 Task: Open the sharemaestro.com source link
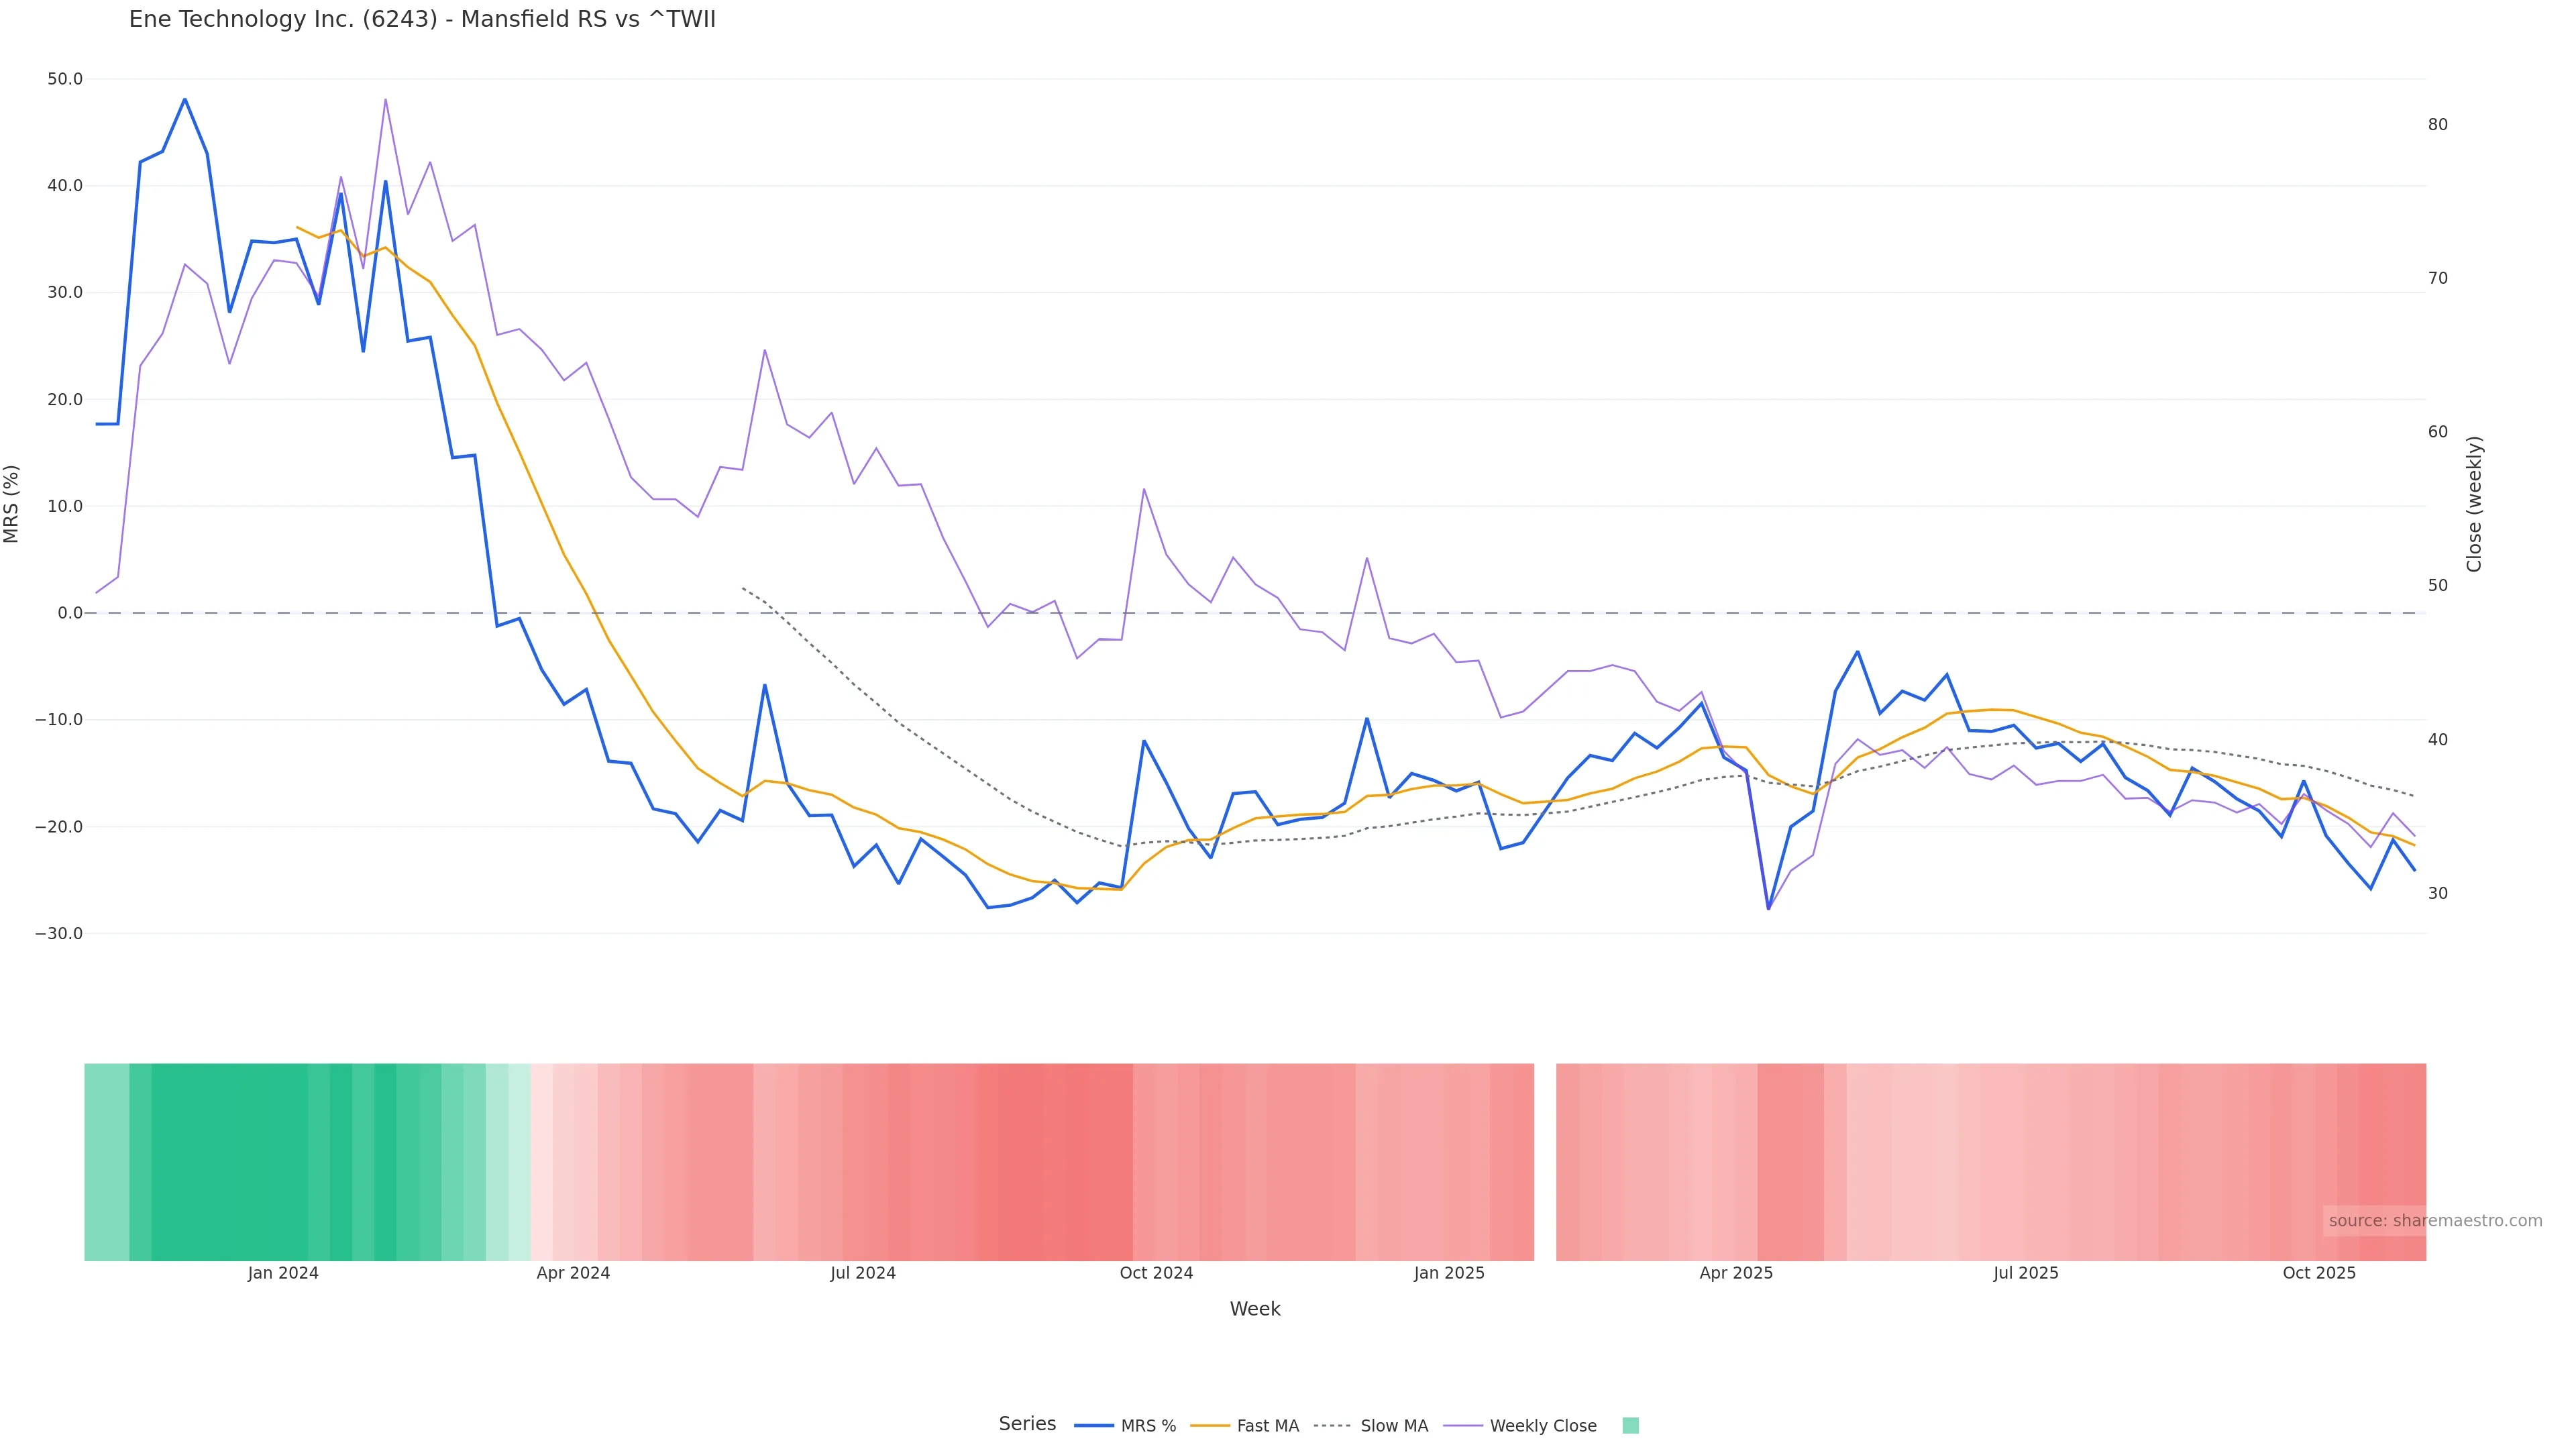coord(2434,1221)
